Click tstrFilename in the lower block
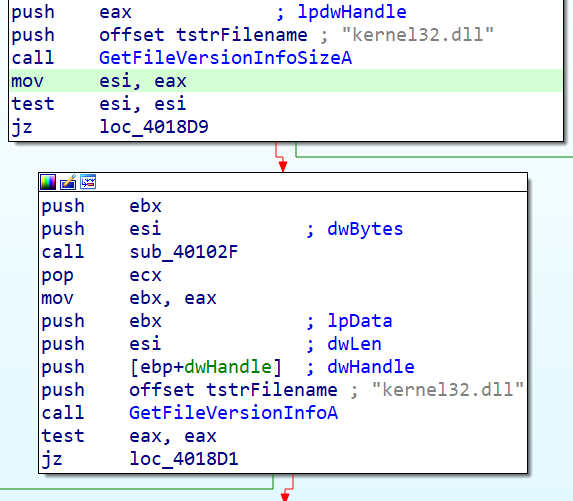The height and width of the screenshot is (501, 573). point(272,390)
